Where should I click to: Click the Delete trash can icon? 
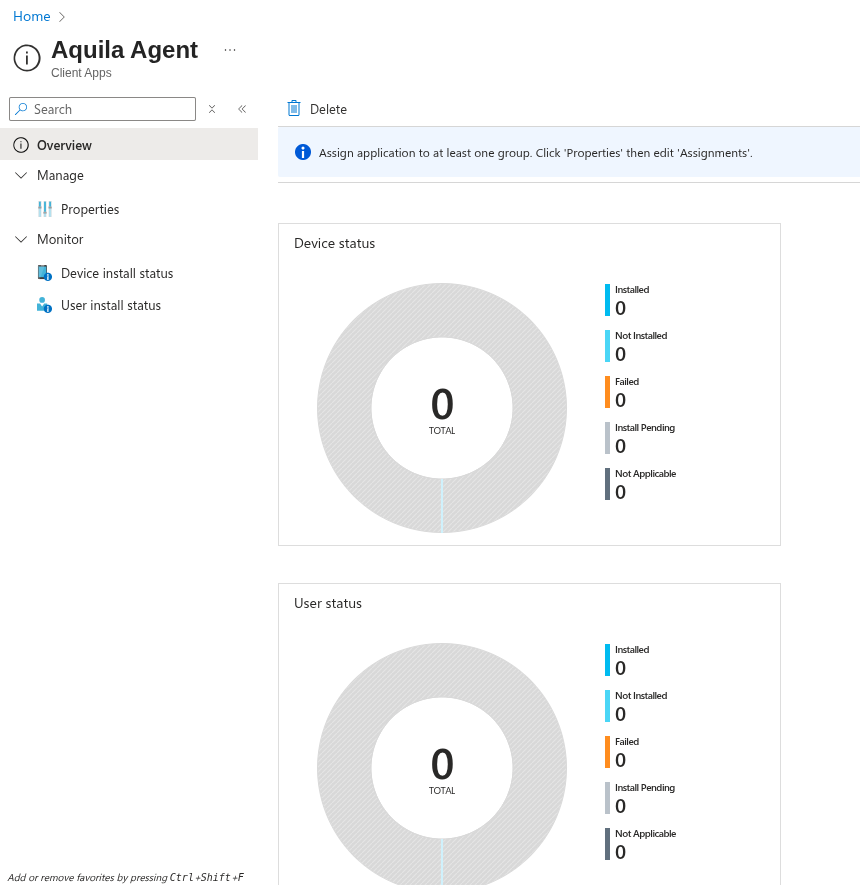coord(294,108)
